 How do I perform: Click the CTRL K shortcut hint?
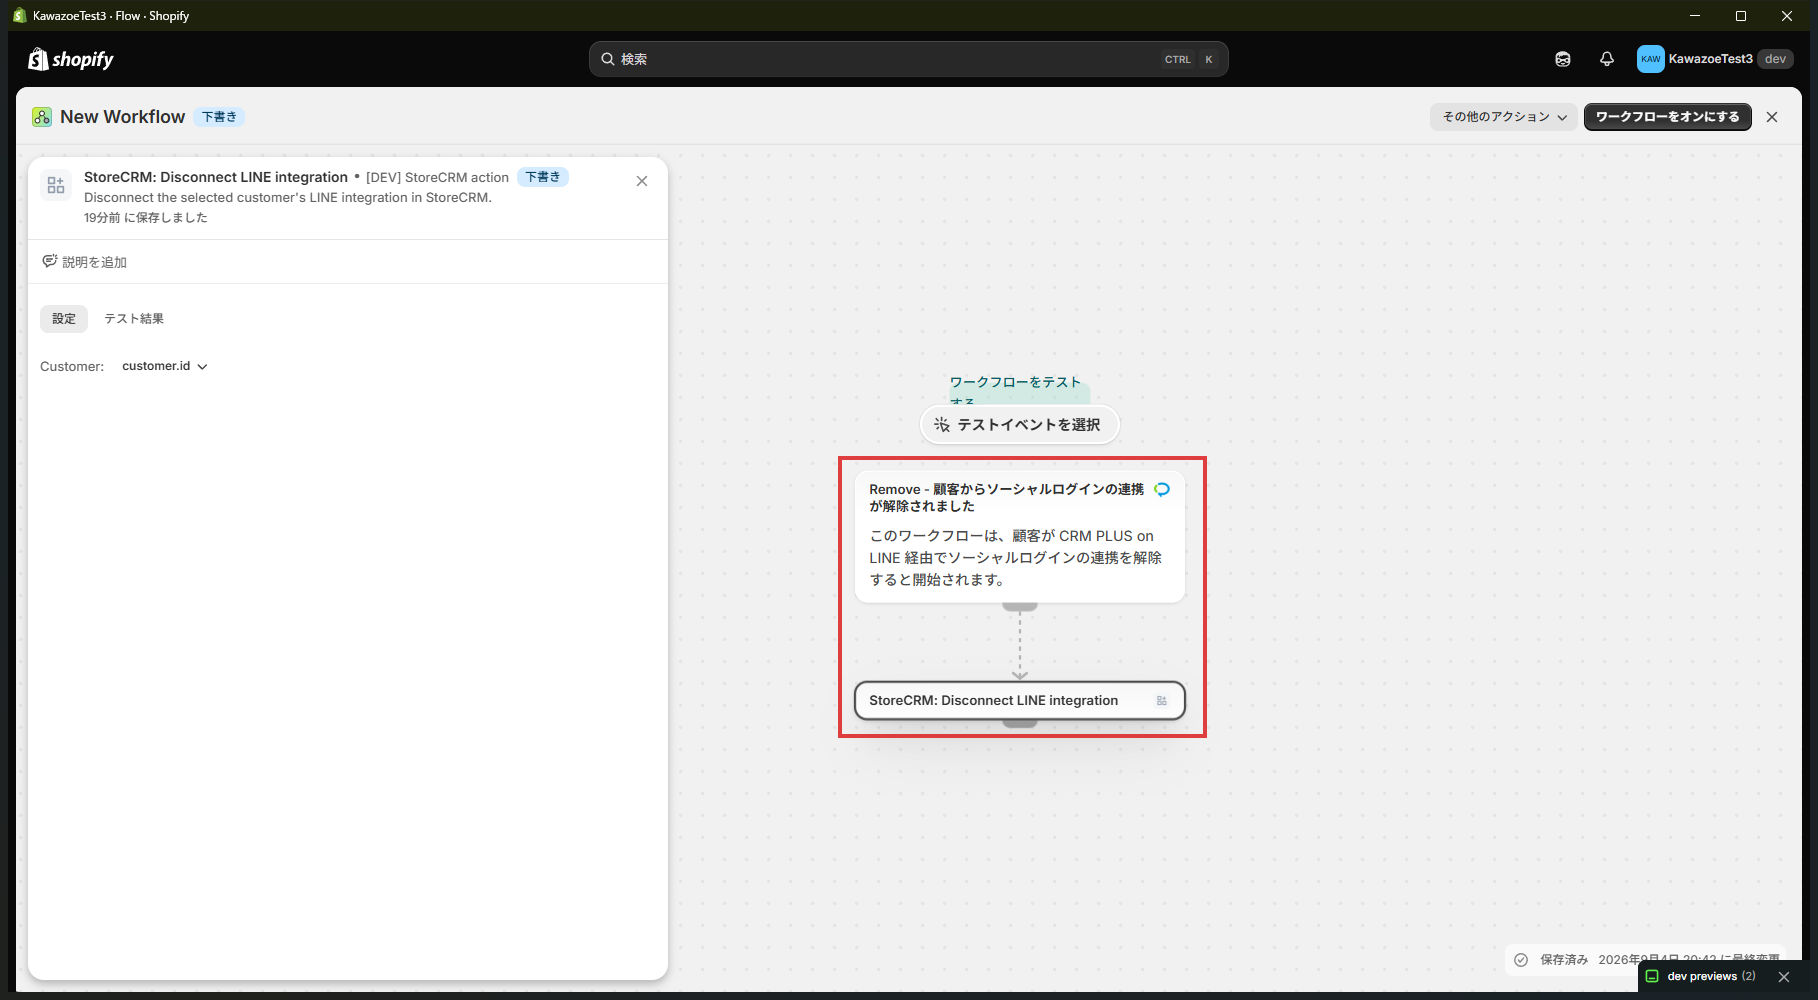(x=1190, y=59)
